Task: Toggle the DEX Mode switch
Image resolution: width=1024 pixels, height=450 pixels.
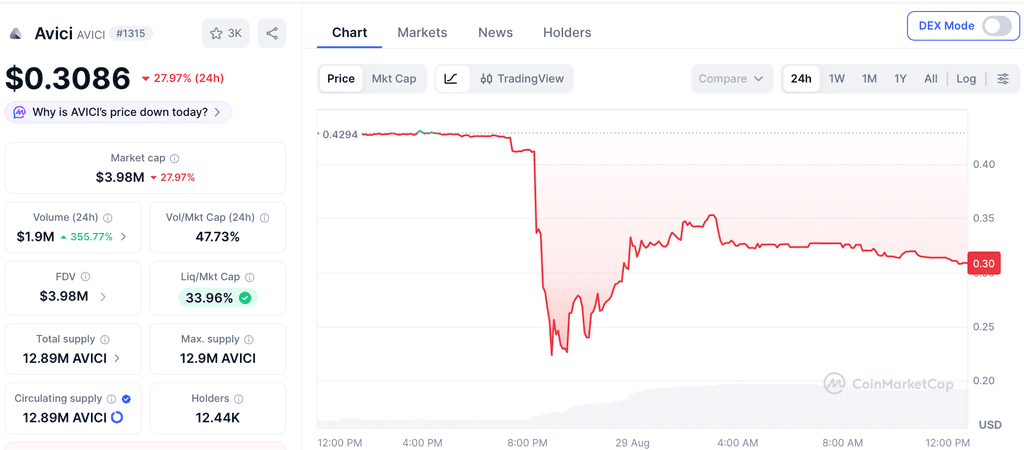Action: tap(997, 26)
